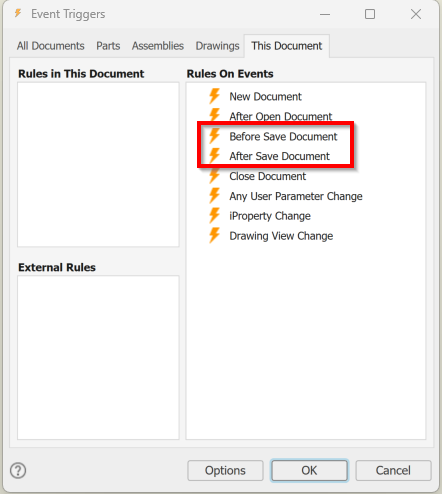Select the iProperty Change event

point(270,216)
